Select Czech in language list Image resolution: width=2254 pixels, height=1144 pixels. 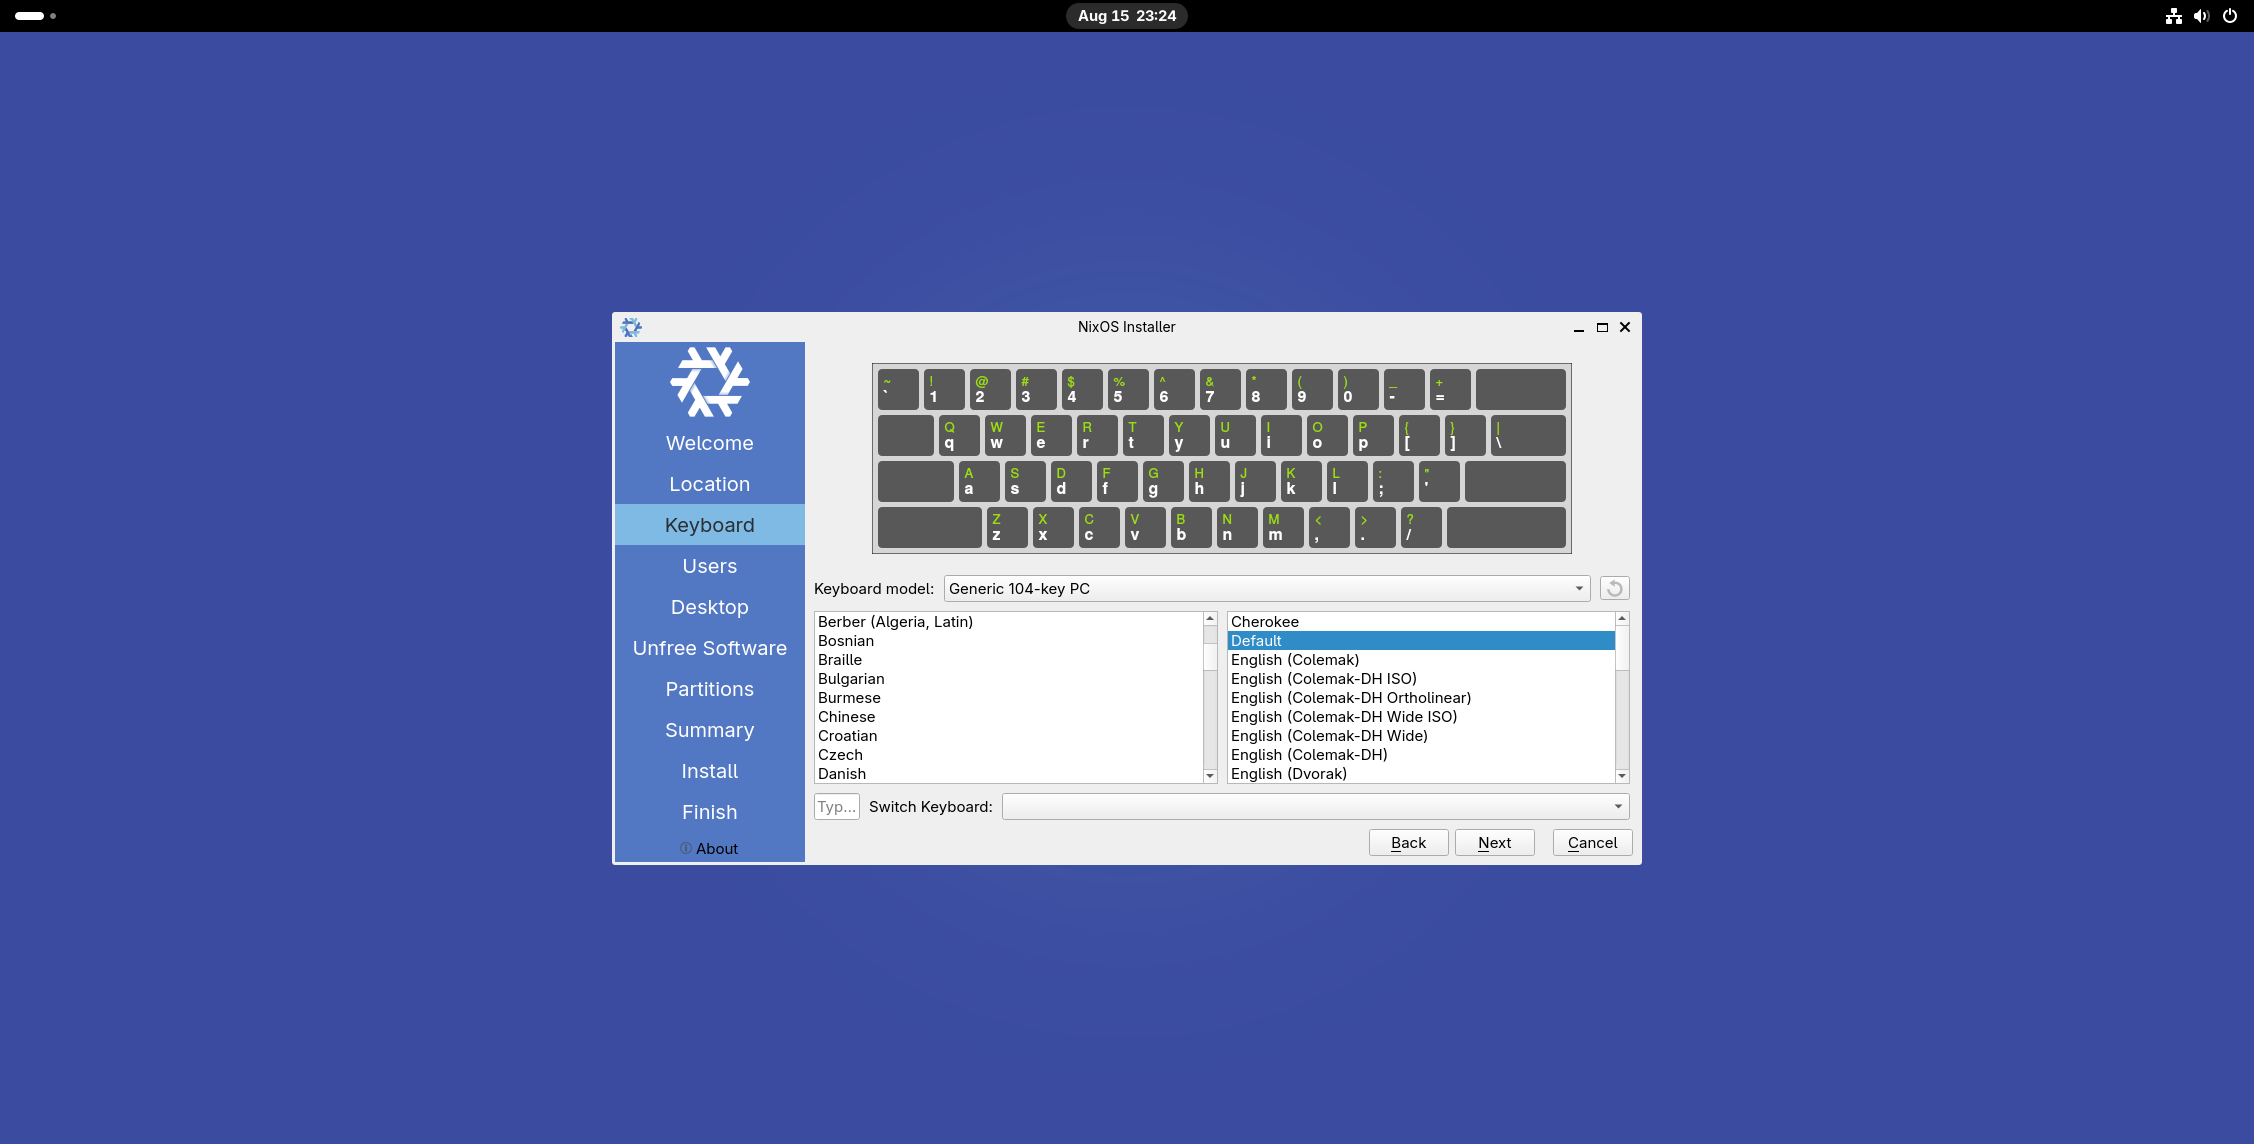point(1008,755)
